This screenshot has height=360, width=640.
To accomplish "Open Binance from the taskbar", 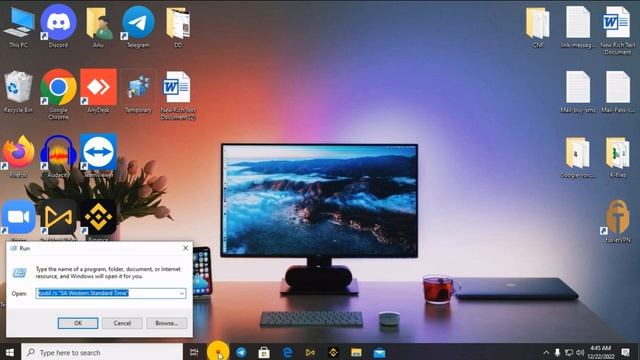I will pos(333,352).
